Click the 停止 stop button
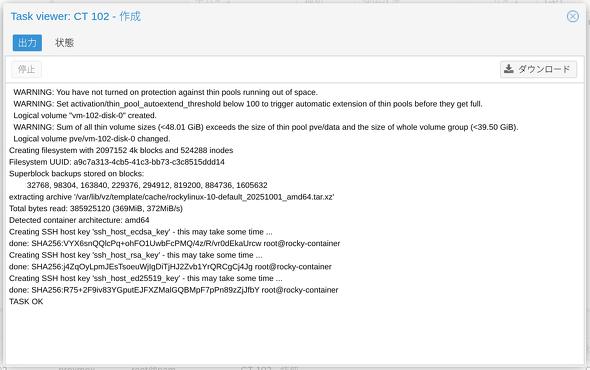 (26, 69)
